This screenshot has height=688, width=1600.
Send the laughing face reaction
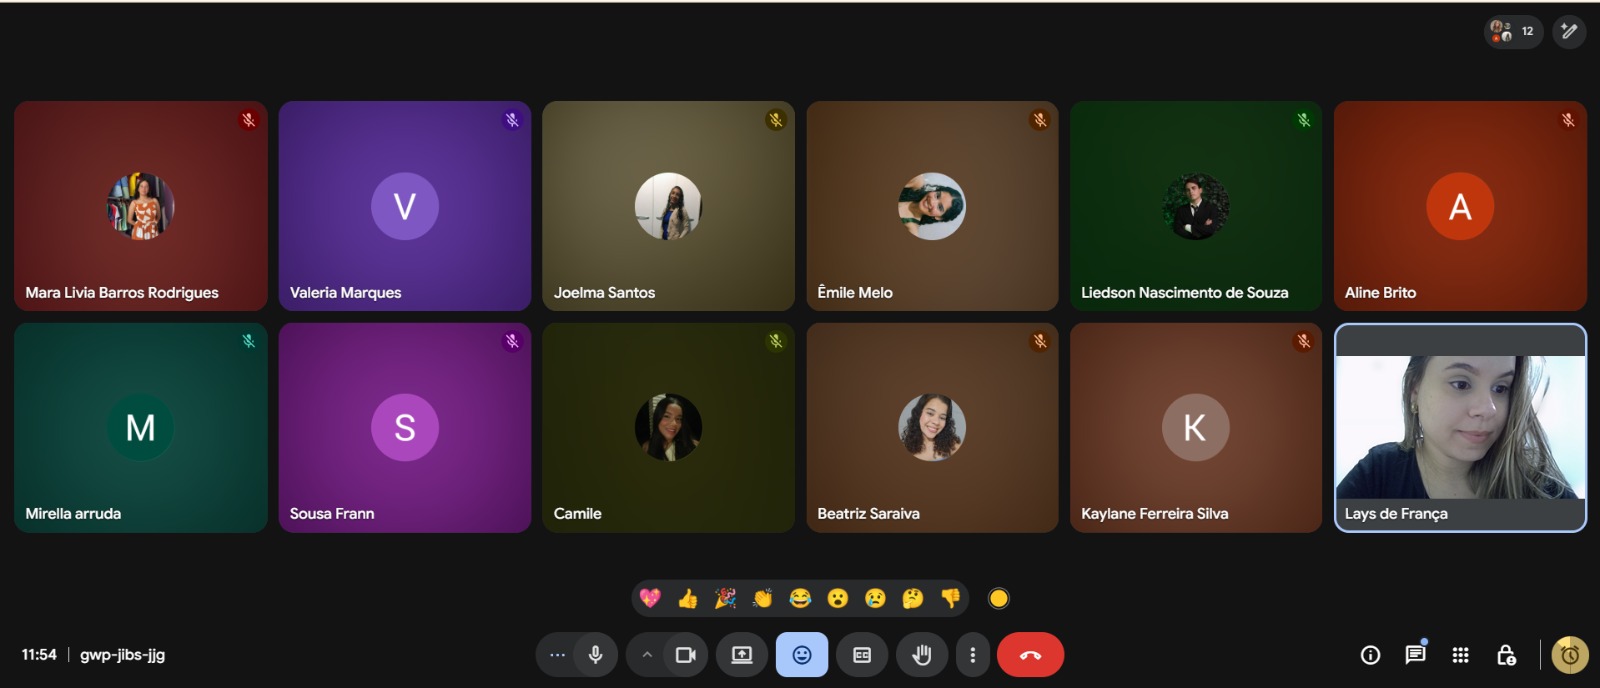(x=800, y=598)
